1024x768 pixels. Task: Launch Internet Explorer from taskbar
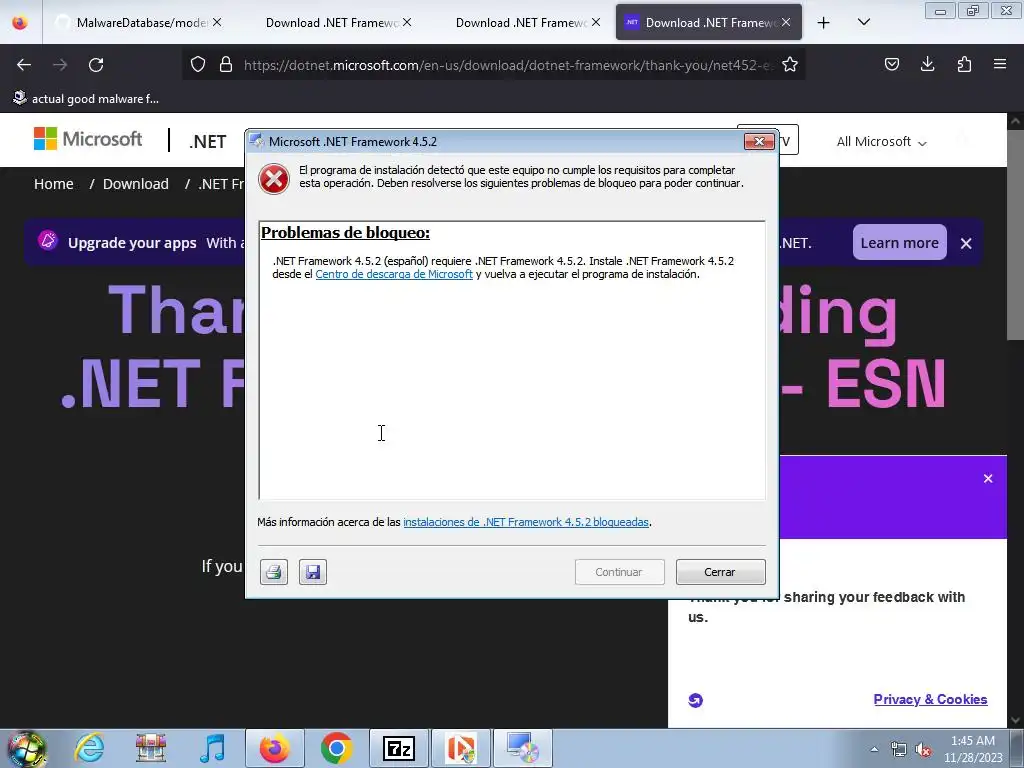coord(89,748)
